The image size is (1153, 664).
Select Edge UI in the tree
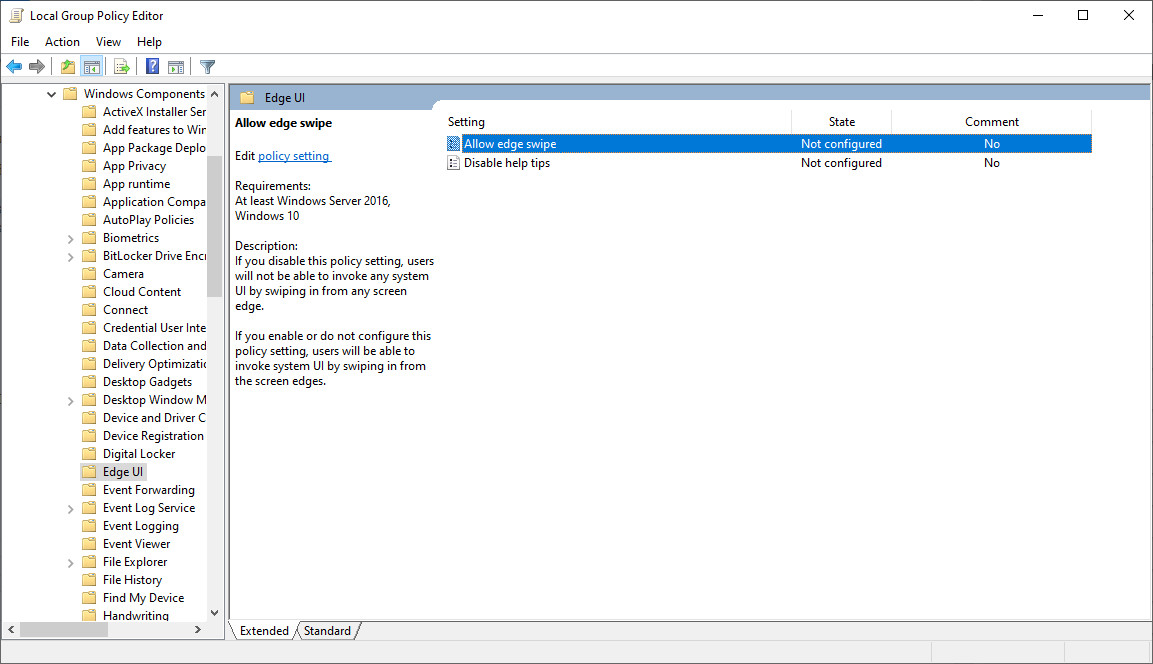coord(123,472)
